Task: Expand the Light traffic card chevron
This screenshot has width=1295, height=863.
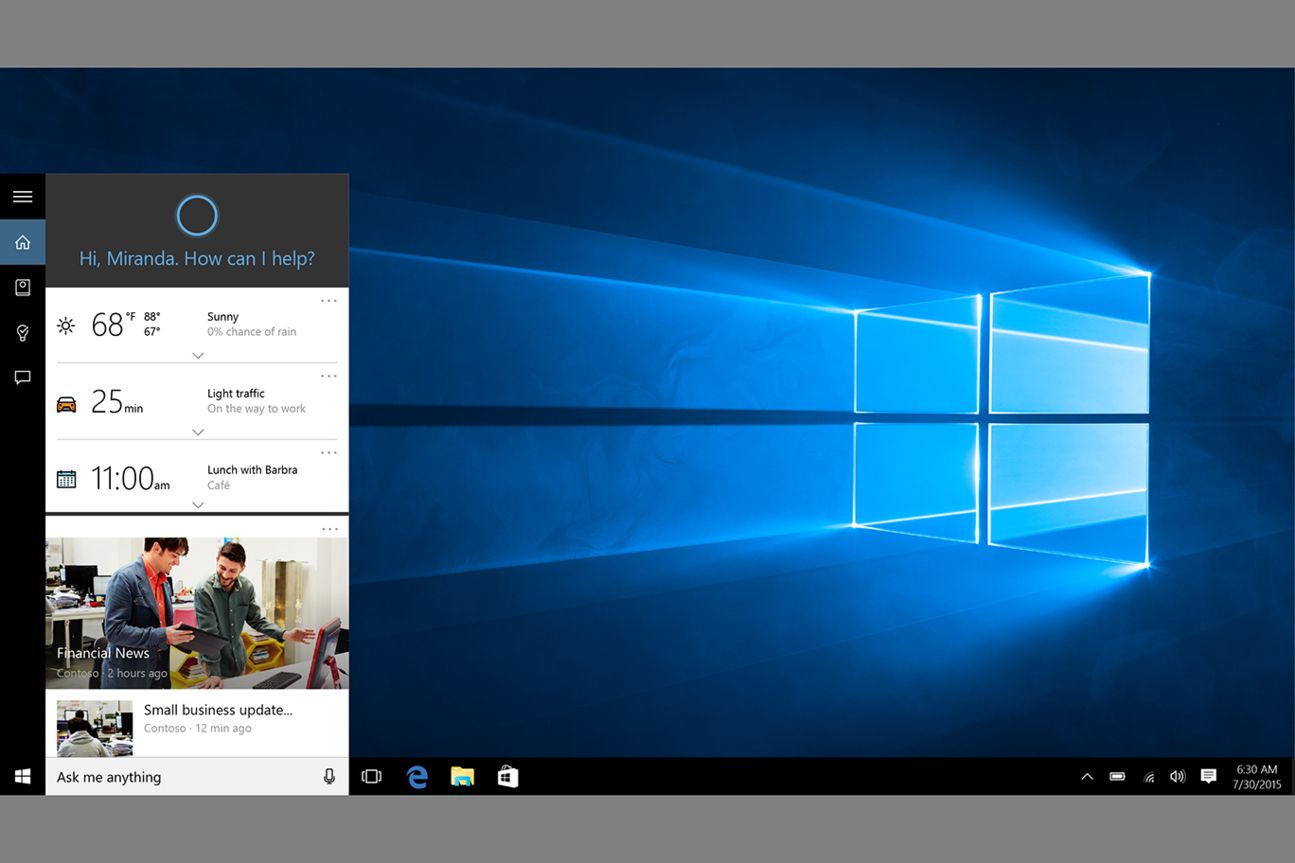Action: tap(198, 432)
